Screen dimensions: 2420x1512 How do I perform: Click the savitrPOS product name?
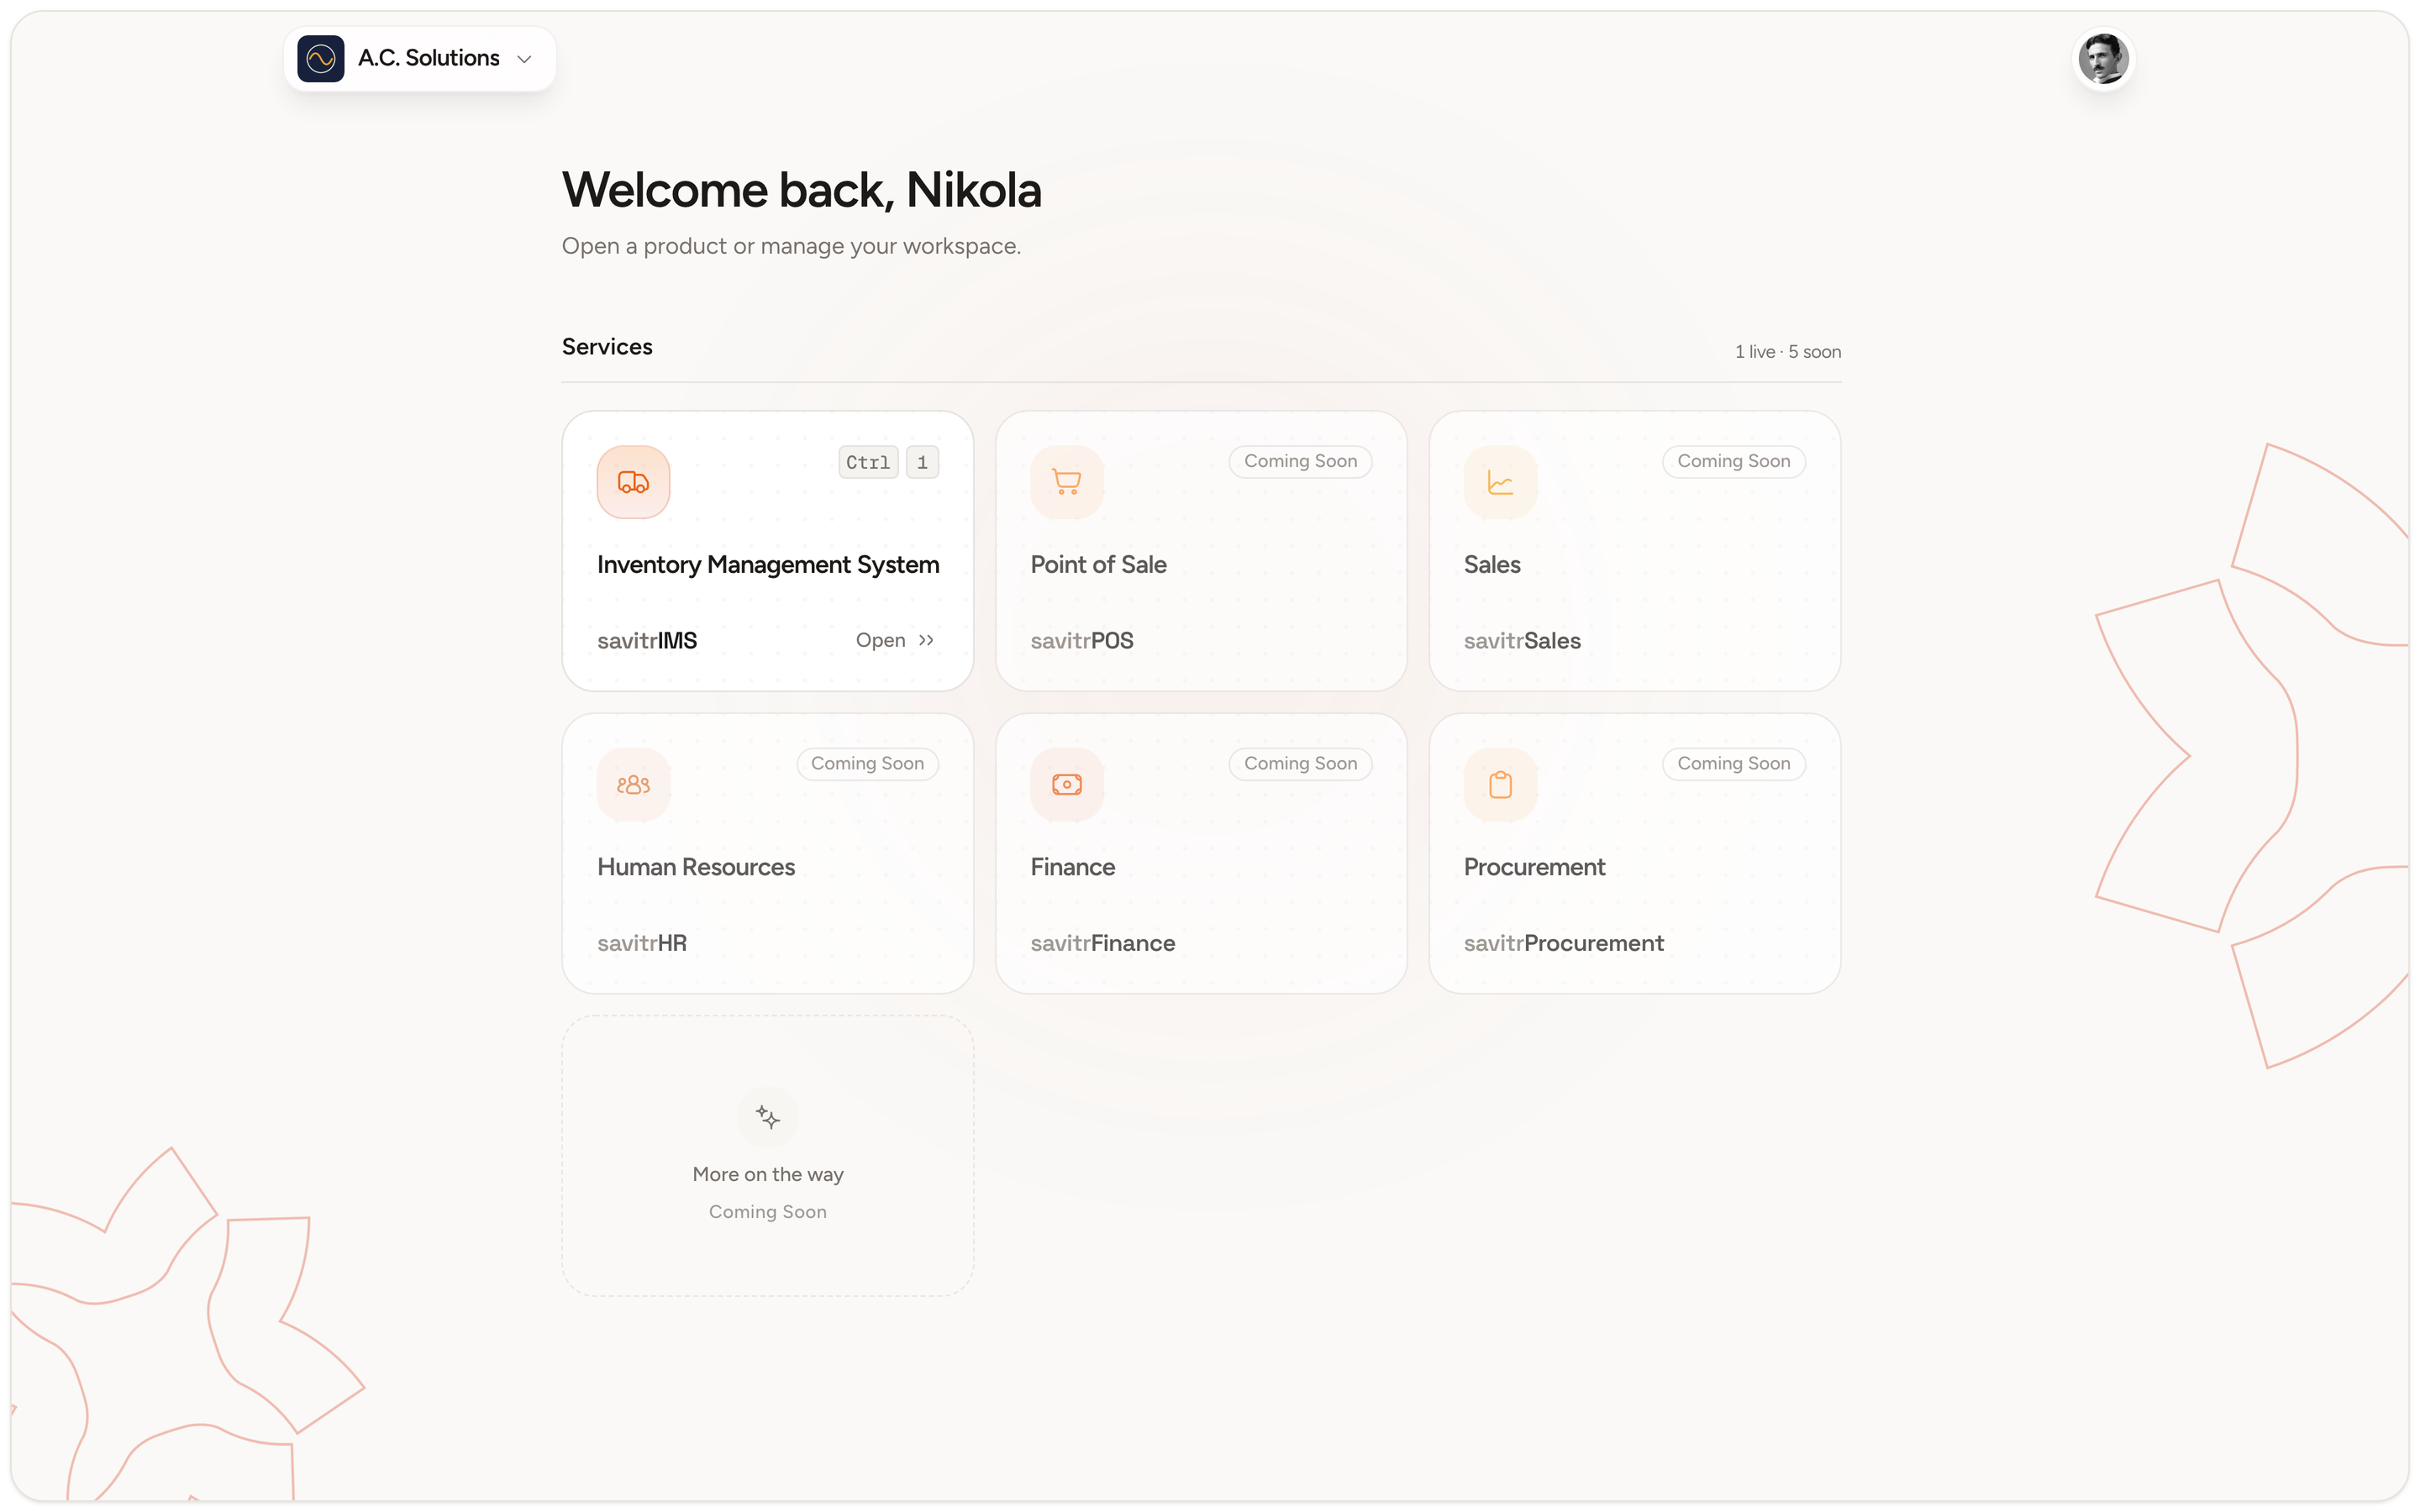1082,641
